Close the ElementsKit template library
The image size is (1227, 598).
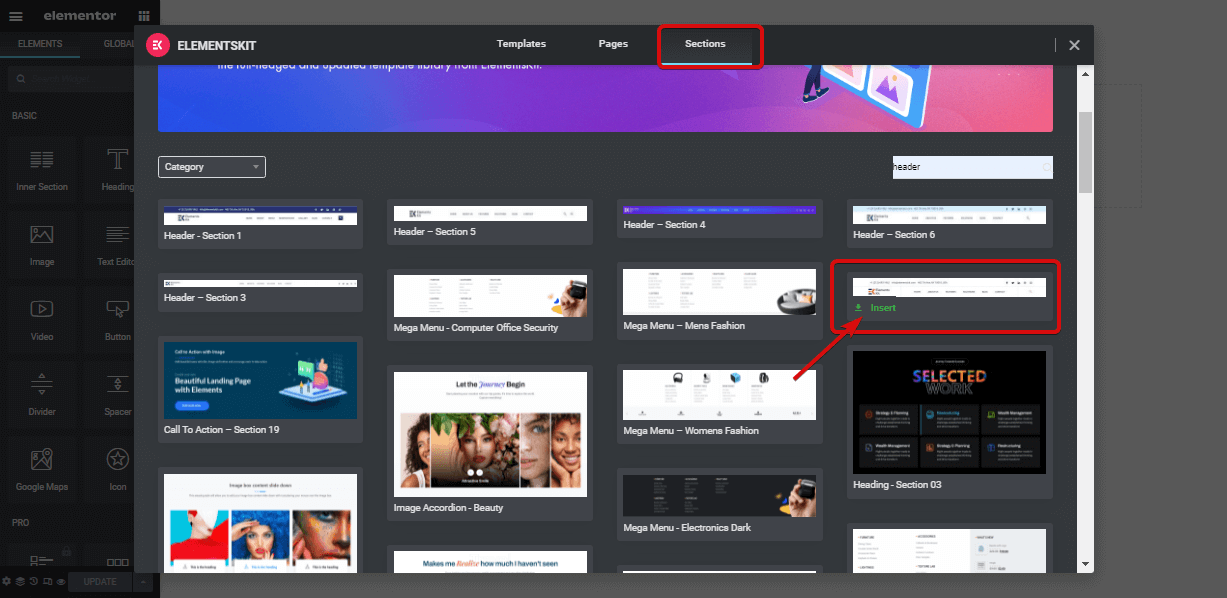coord(1074,45)
